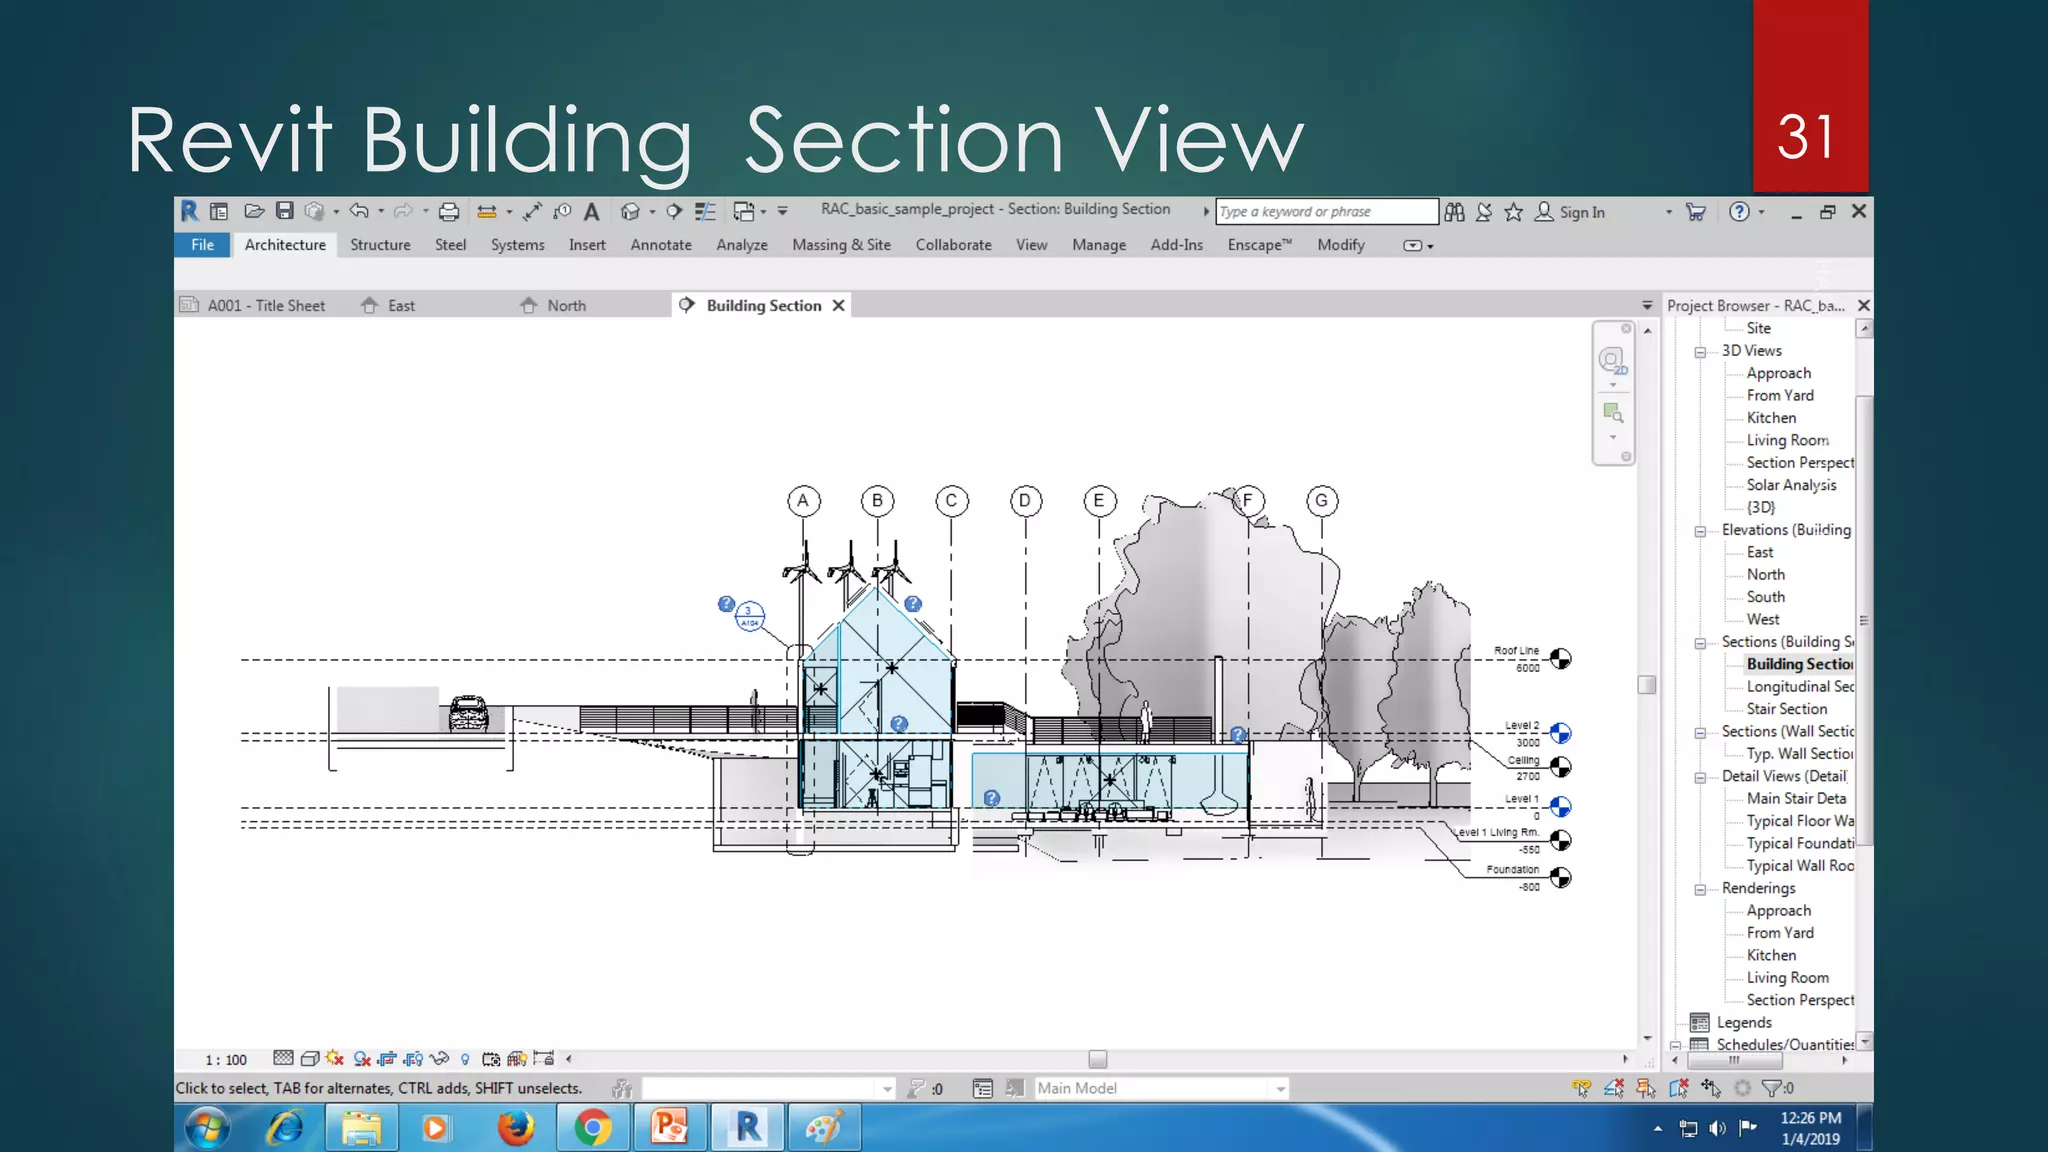Click the Thin Lines icon
The height and width of the screenshot is (1152, 2048).
pyautogui.click(x=705, y=211)
